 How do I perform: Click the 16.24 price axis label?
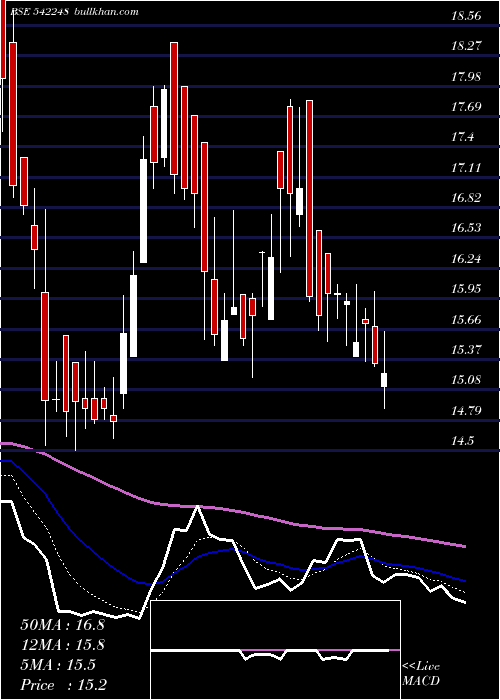click(466, 258)
